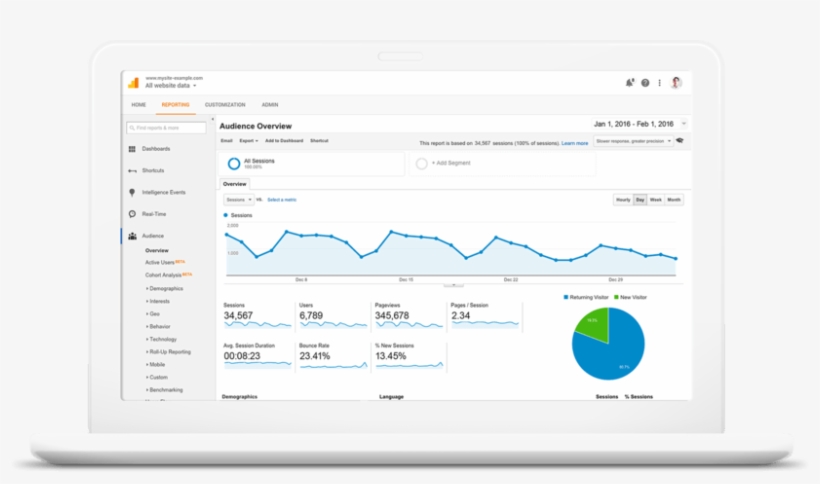Switch to the REPORTING tab

coord(175,105)
